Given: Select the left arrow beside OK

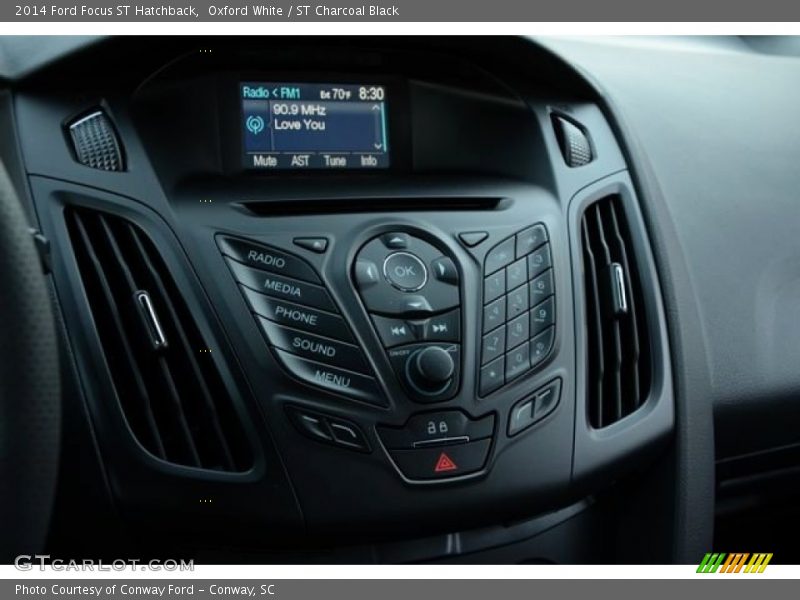Looking at the screenshot, I should (x=368, y=271).
